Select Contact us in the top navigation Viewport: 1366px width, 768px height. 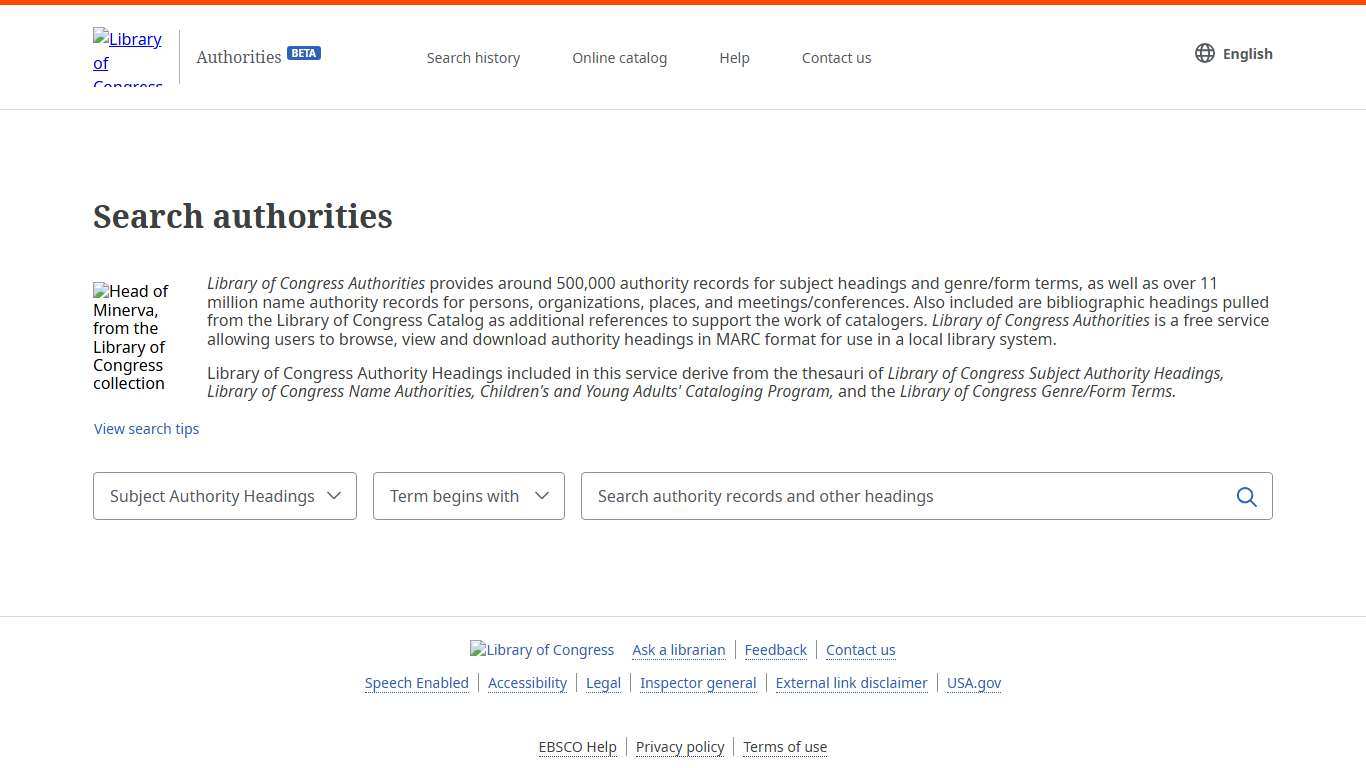[x=836, y=58]
